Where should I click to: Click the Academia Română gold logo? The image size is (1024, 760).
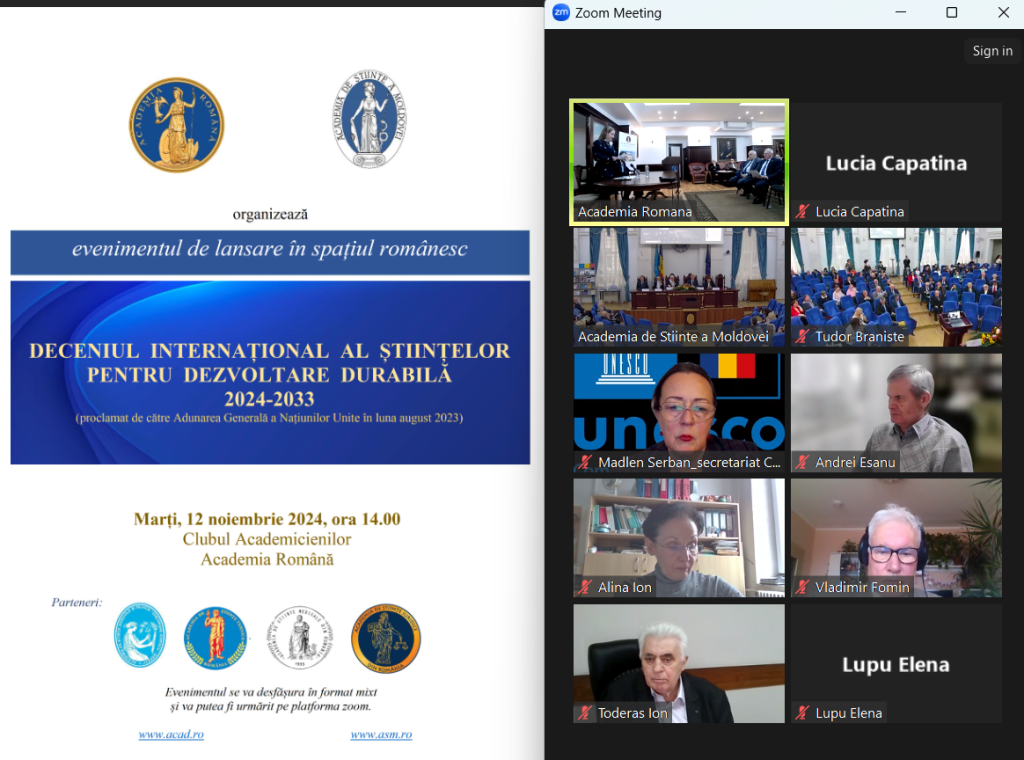(x=176, y=125)
